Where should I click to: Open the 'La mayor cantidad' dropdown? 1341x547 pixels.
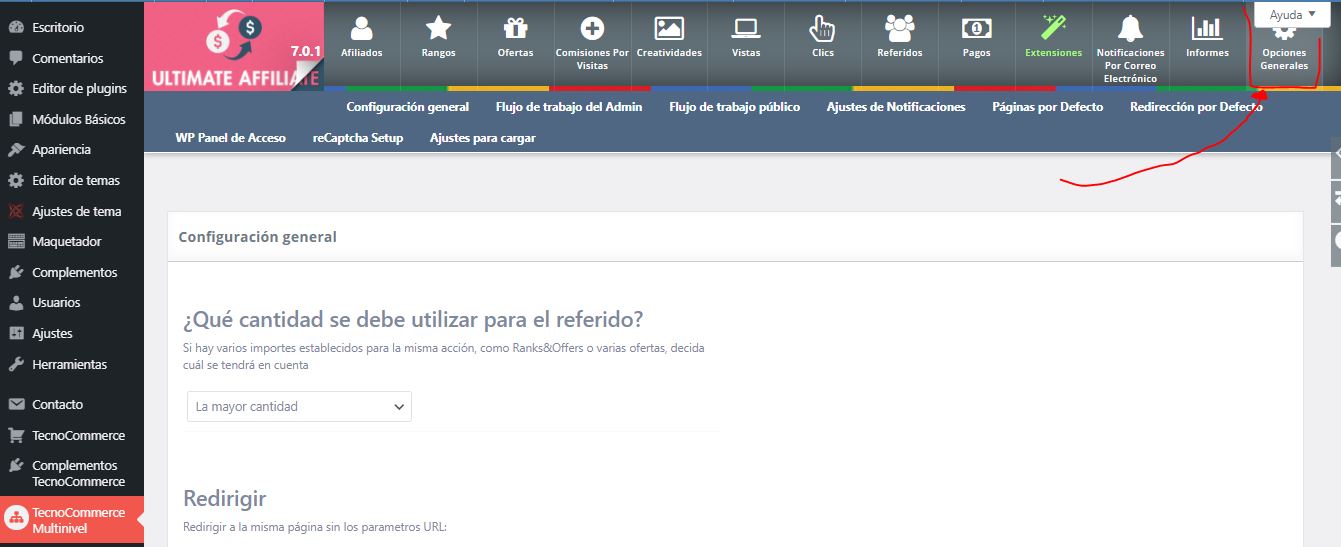click(x=299, y=406)
